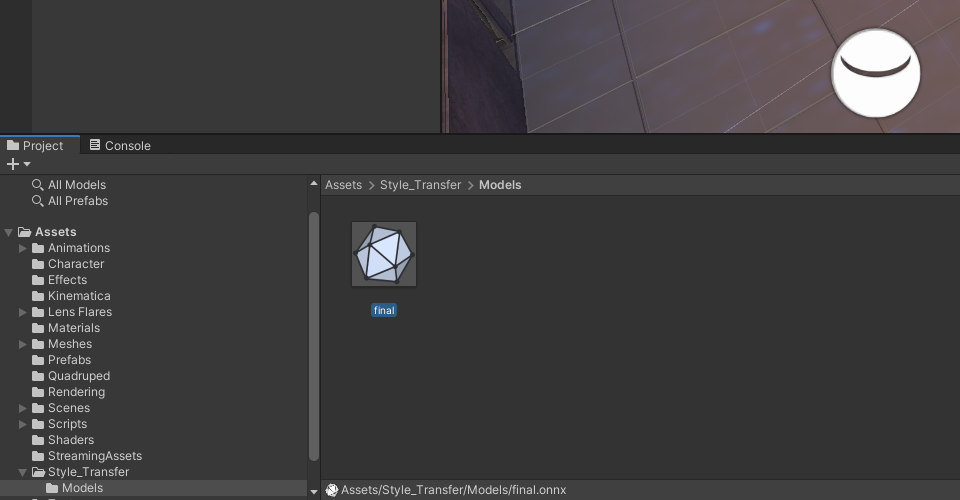Select the StreamingAssets folder
960x500 pixels.
pos(95,456)
